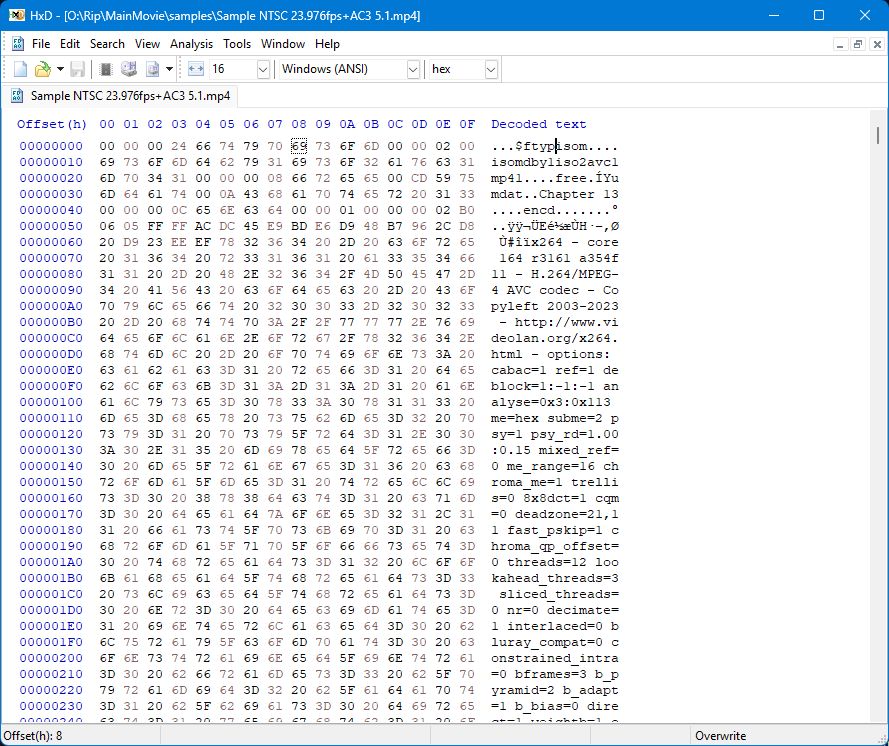Create a new file with the New icon
The height and width of the screenshot is (746, 889).
tap(20, 69)
